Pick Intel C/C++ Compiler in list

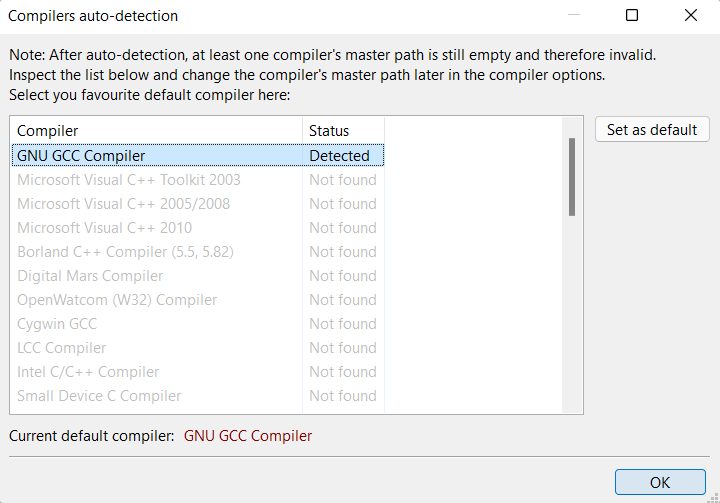[88, 372]
